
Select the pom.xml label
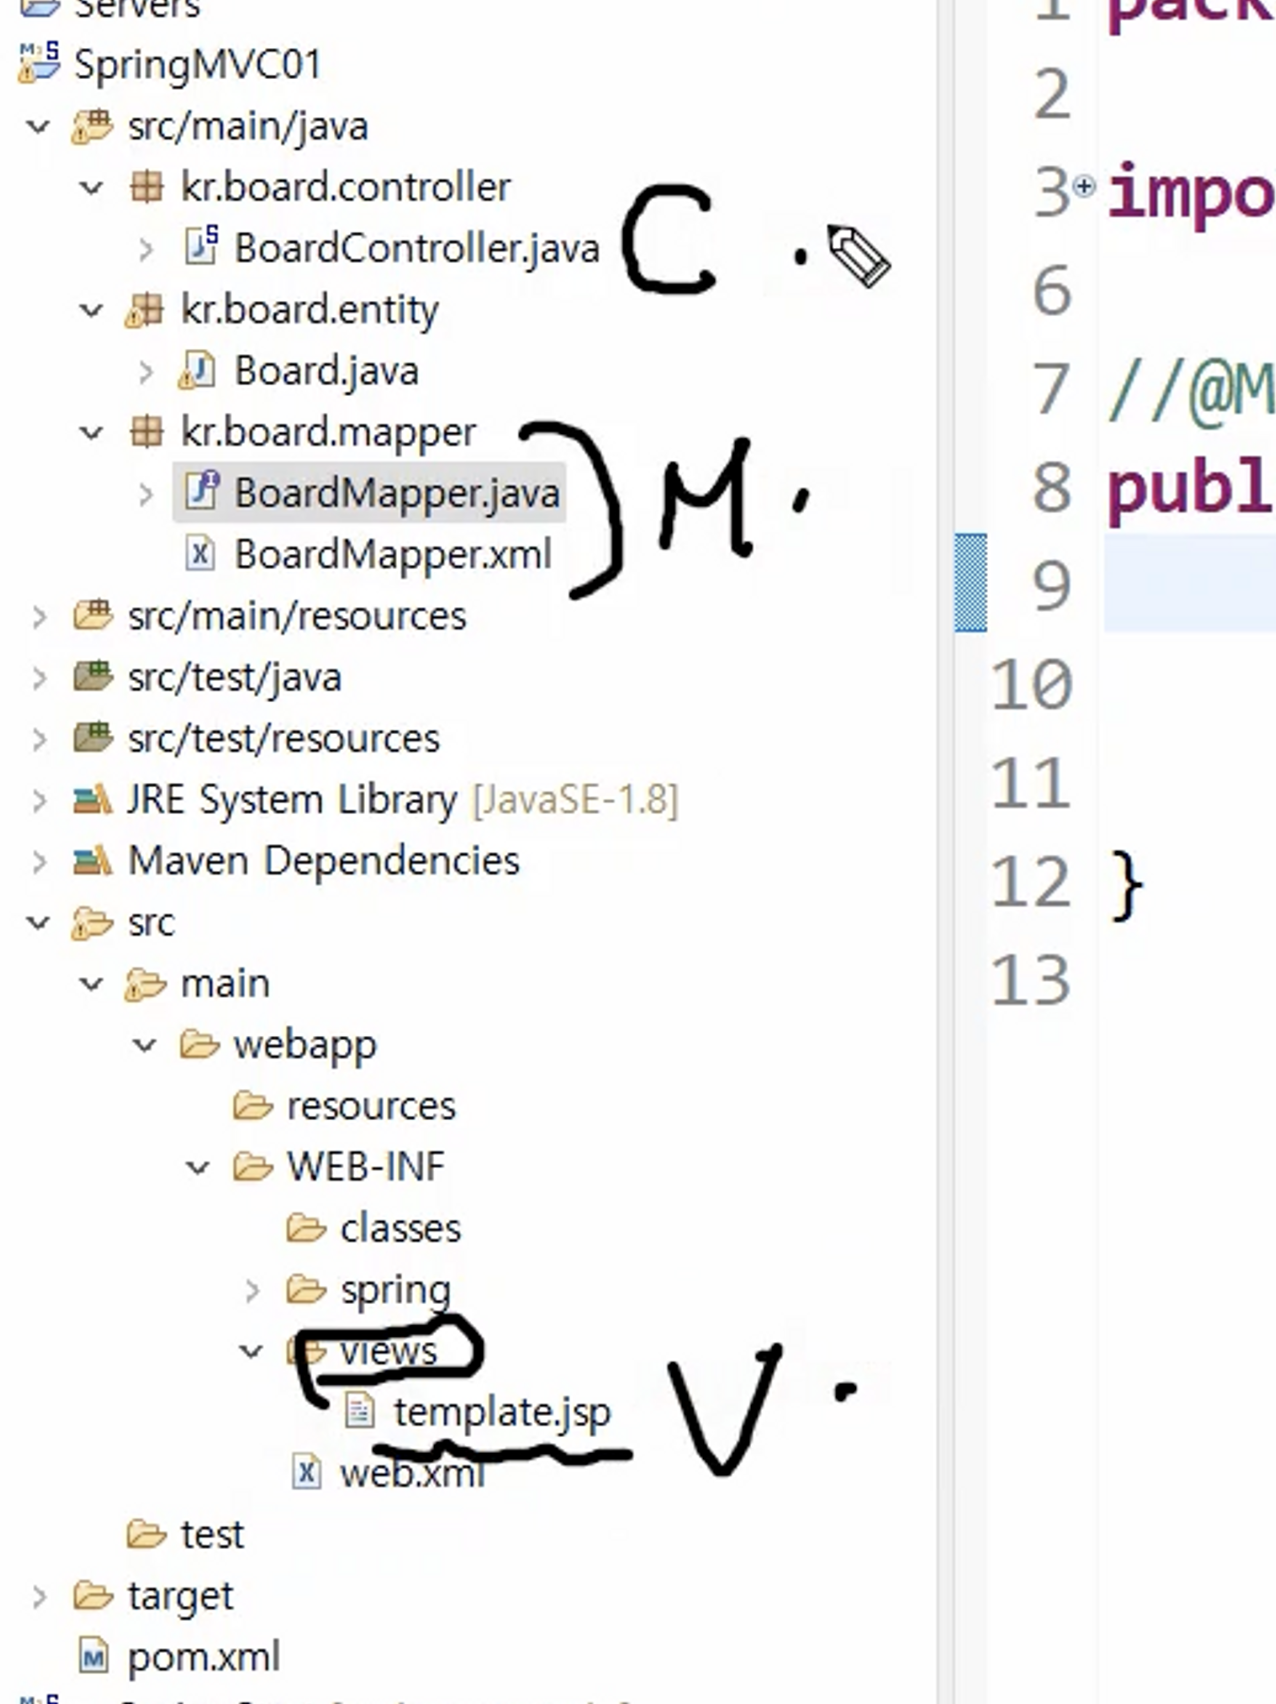(204, 1658)
